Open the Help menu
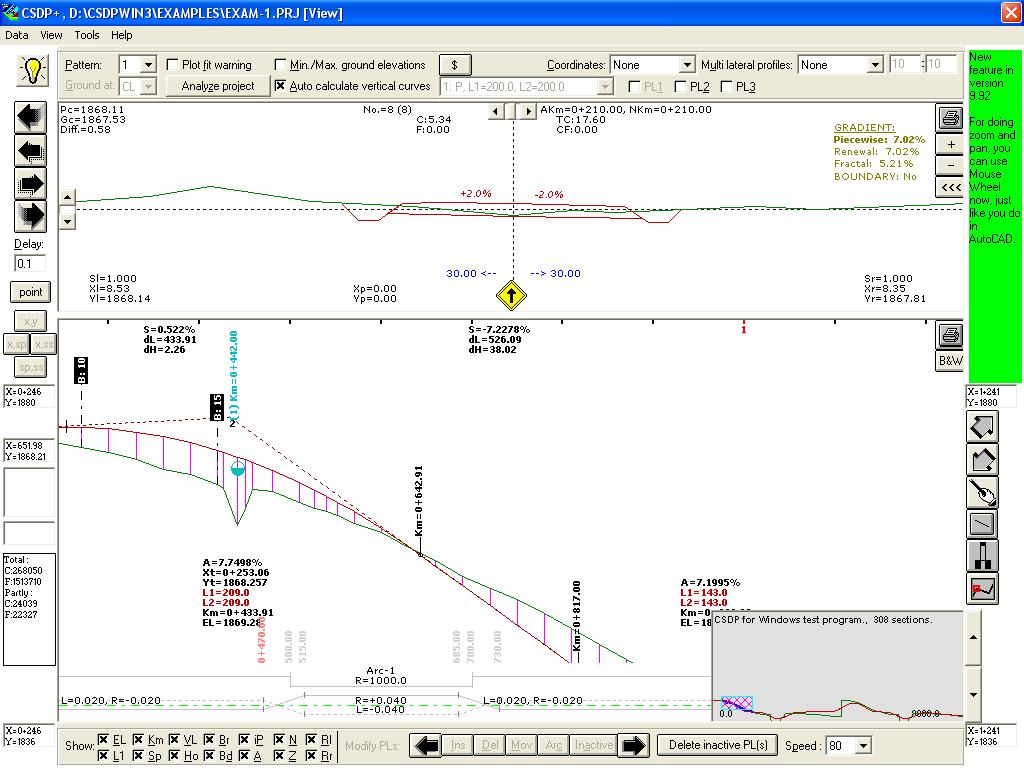This screenshot has width=1024, height=768. click(x=121, y=35)
